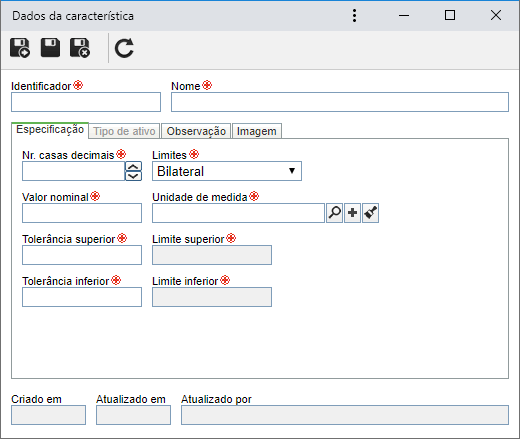This screenshot has height=439, width=520.
Task: Click the Save and exit icon
Action: (x=80, y=48)
